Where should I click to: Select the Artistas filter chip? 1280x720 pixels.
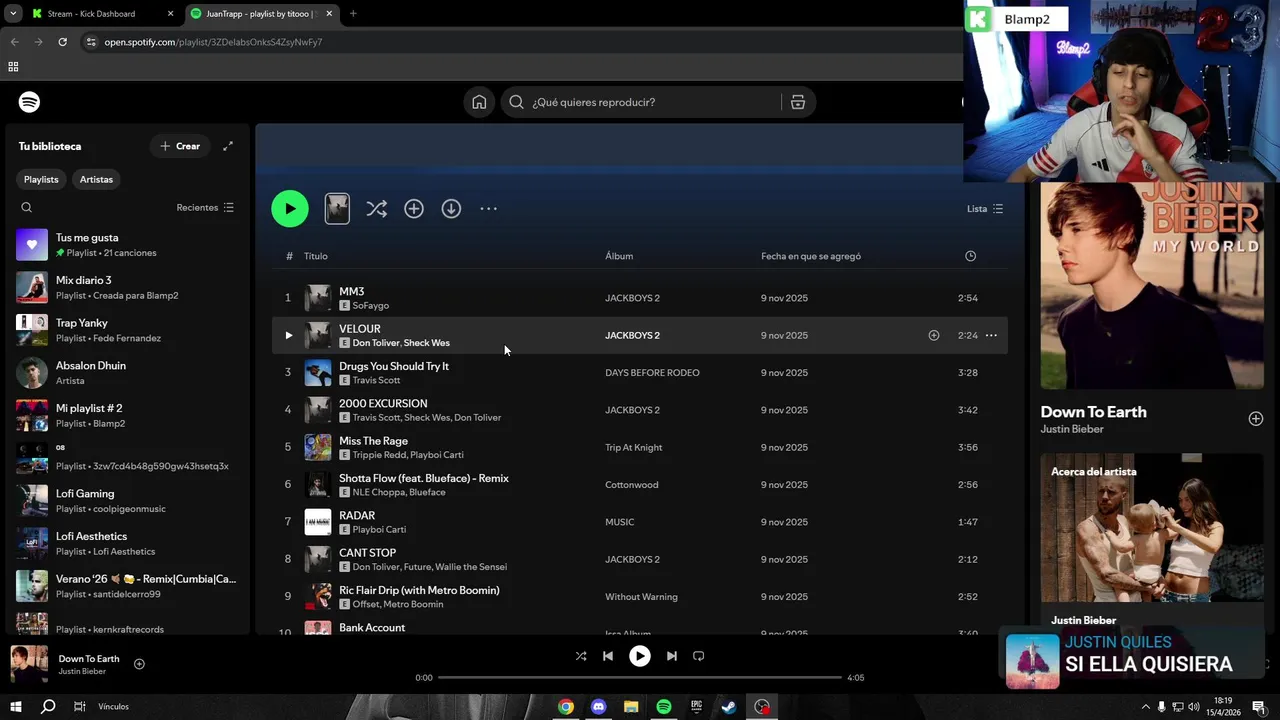pos(96,179)
